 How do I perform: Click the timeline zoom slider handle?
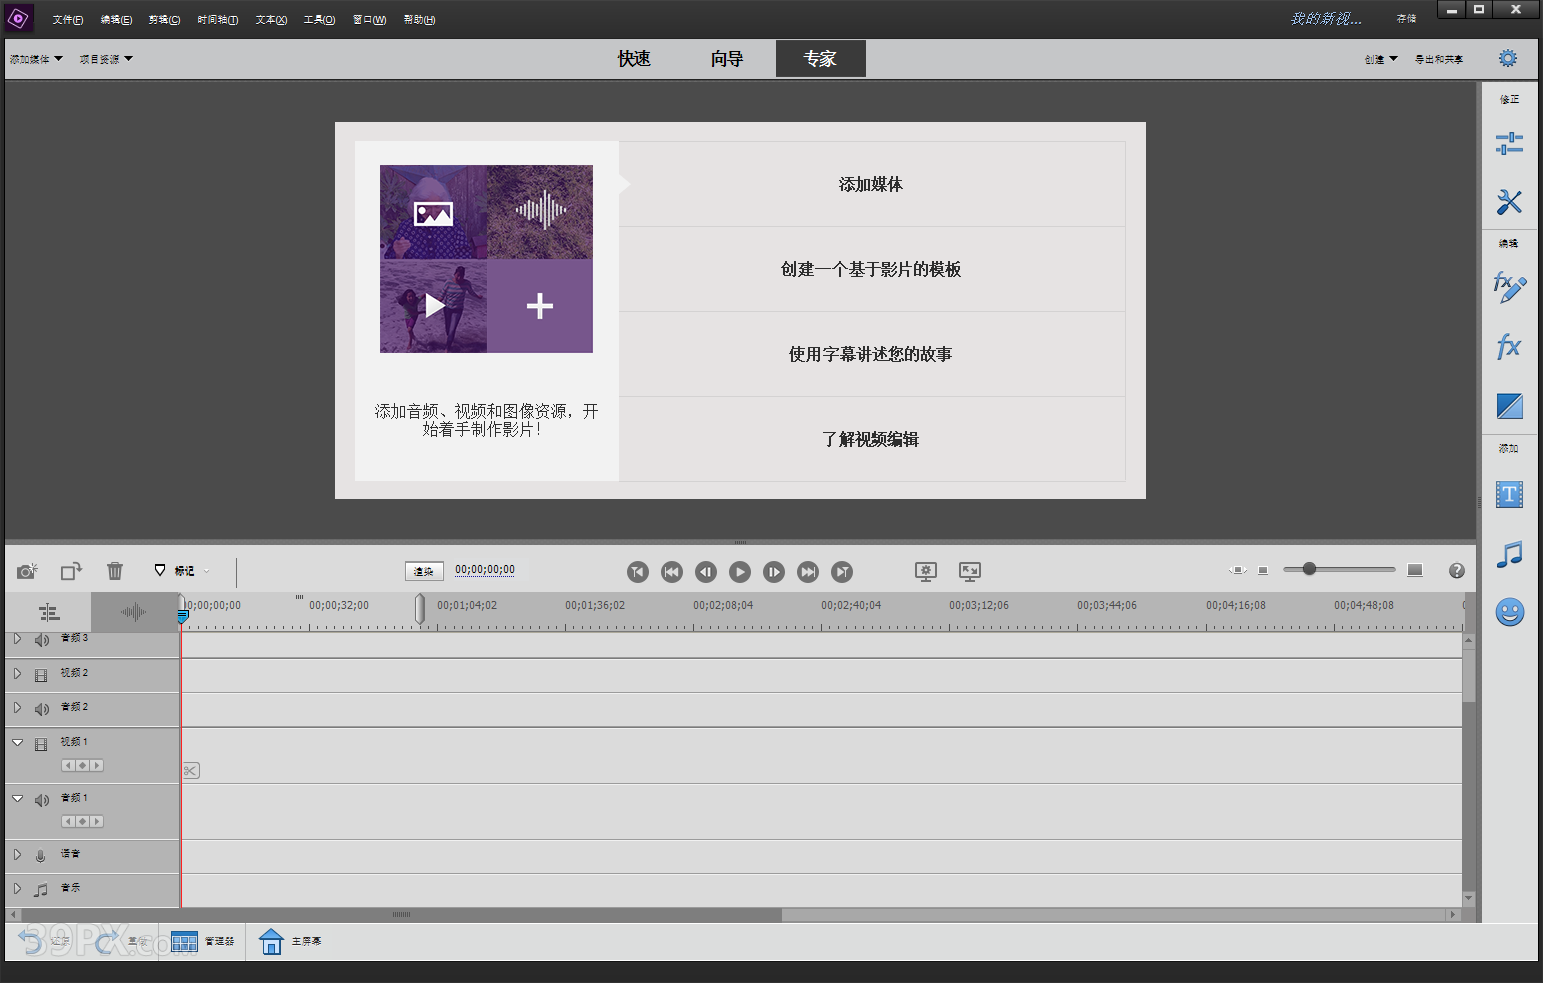(1309, 569)
